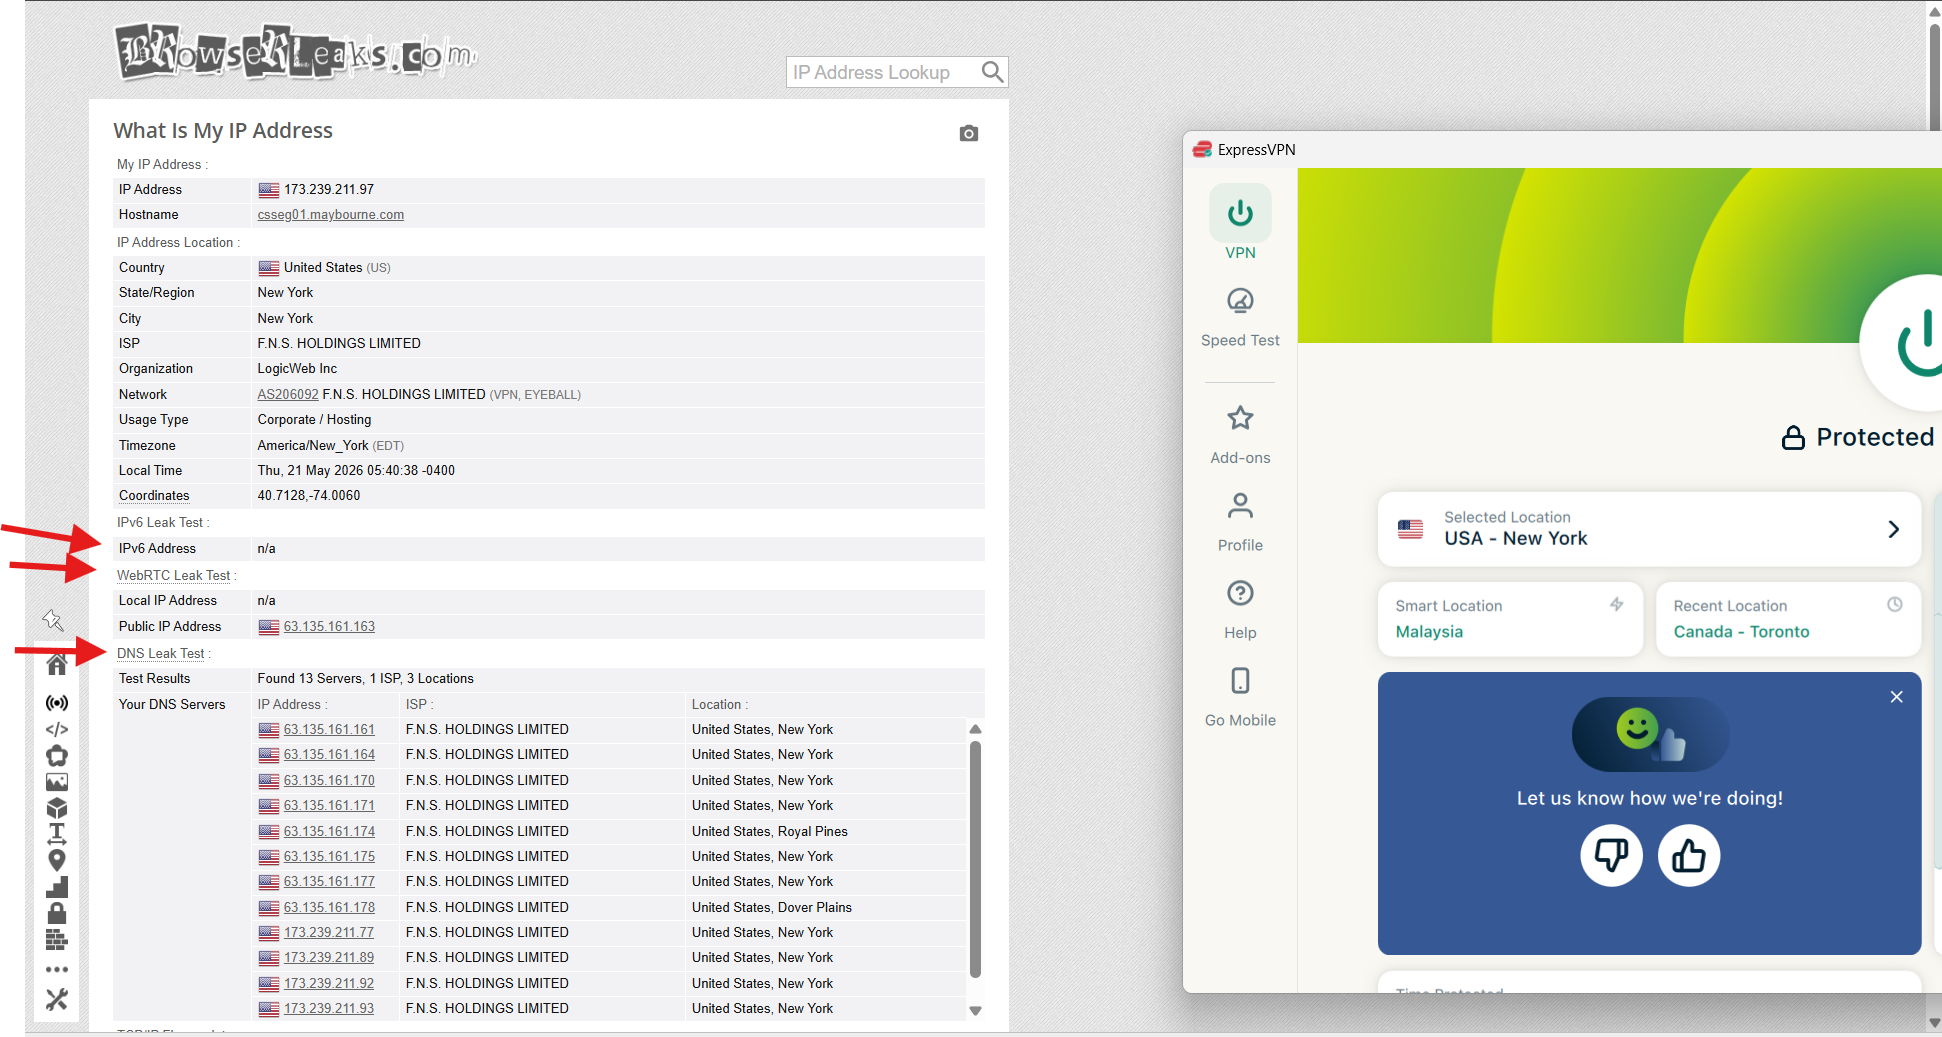The image size is (1942, 1037).
Task: Open the staircase icon in sidebar
Action: [57, 887]
